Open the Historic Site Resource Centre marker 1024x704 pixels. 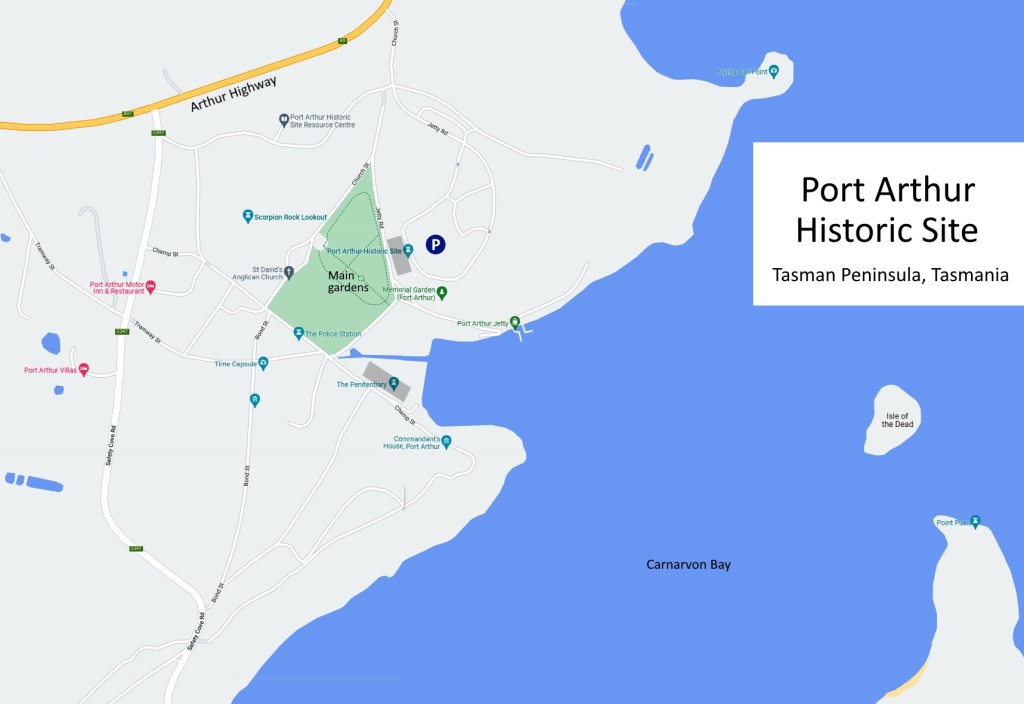click(283, 120)
